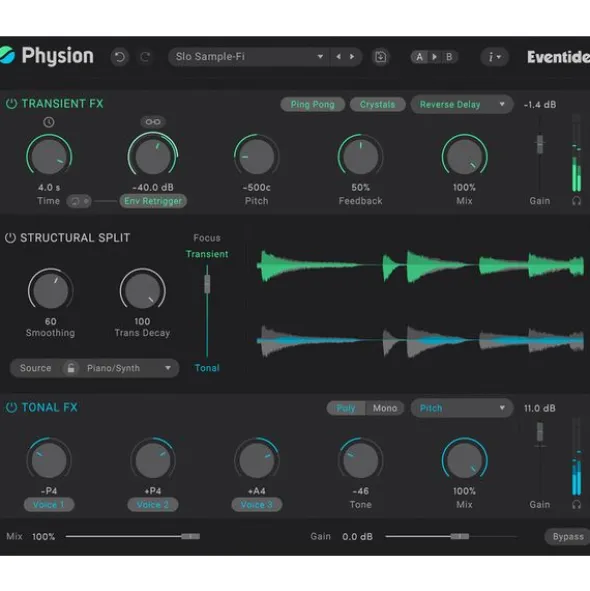Click the Eventide brand logo
This screenshot has width=590, height=591.
coord(558,57)
